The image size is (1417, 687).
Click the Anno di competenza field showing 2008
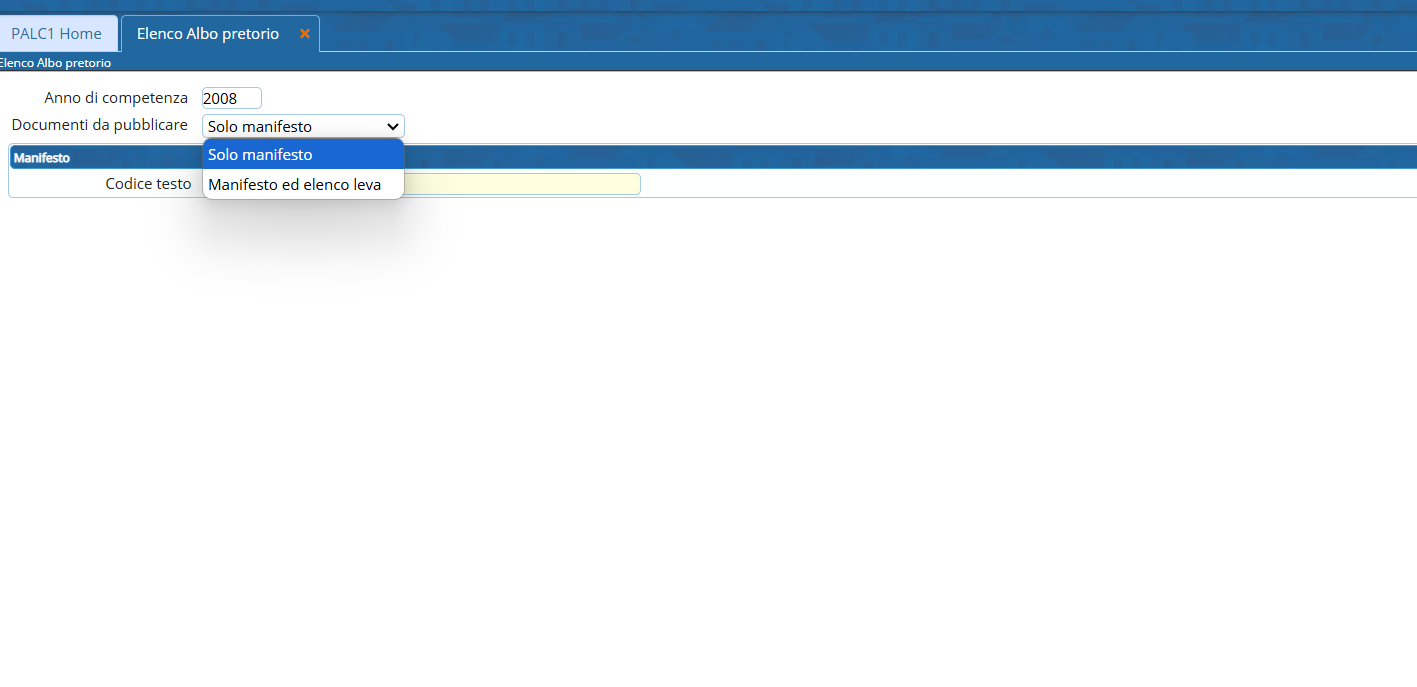pyautogui.click(x=232, y=98)
